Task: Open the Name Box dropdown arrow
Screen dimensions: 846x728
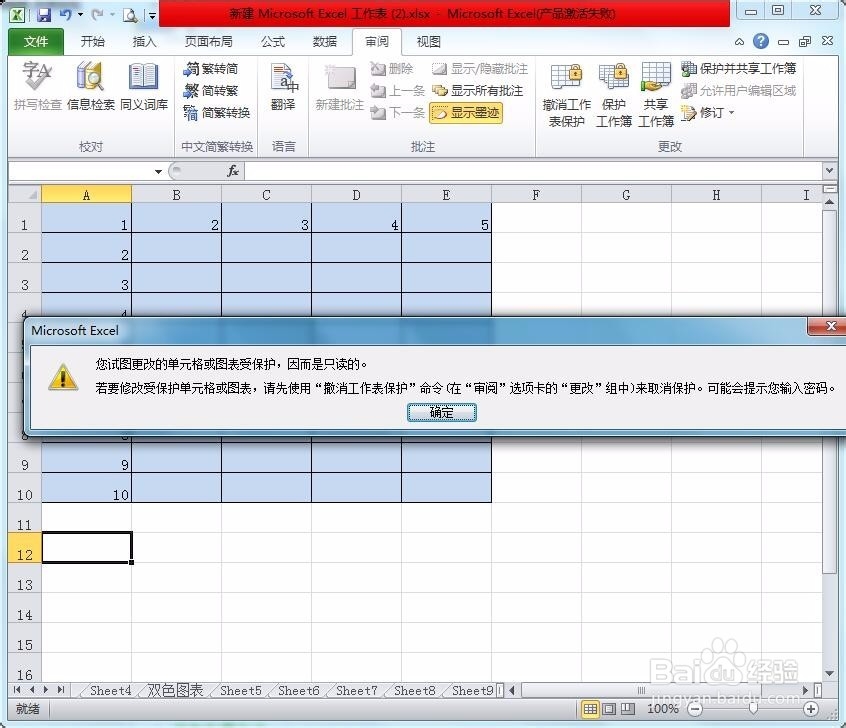Action: [158, 172]
